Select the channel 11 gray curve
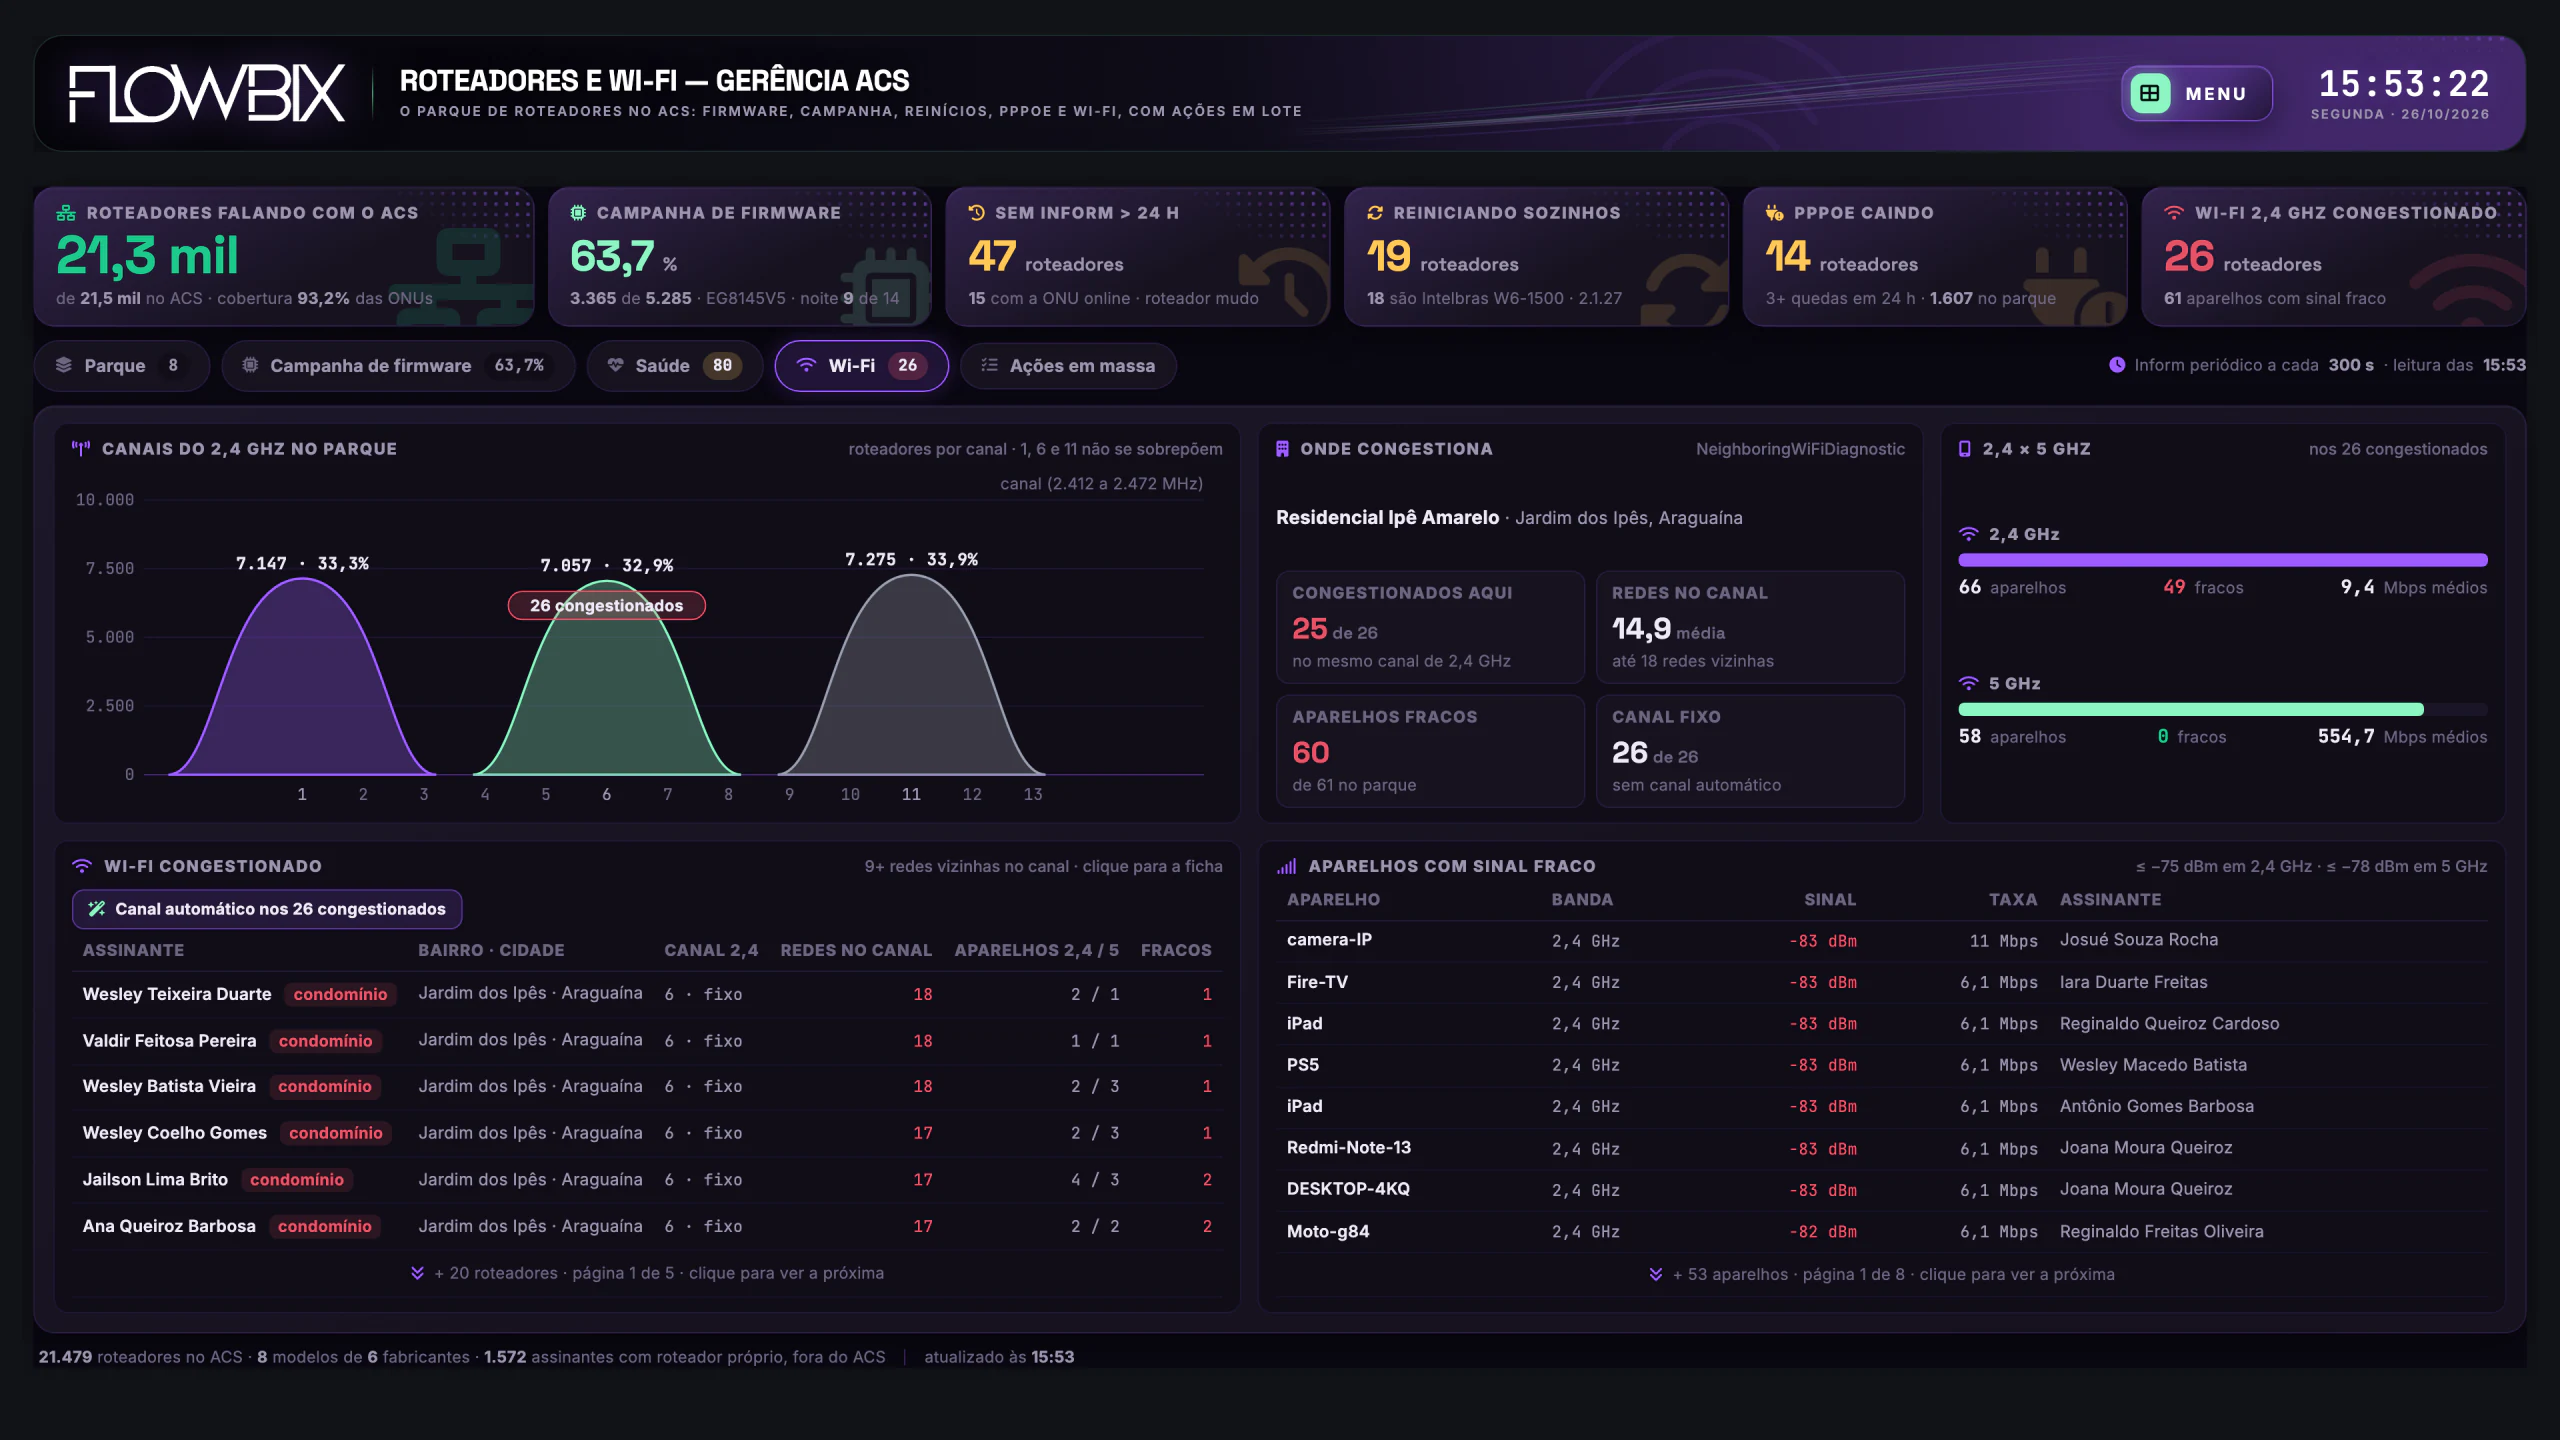 click(x=911, y=675)
